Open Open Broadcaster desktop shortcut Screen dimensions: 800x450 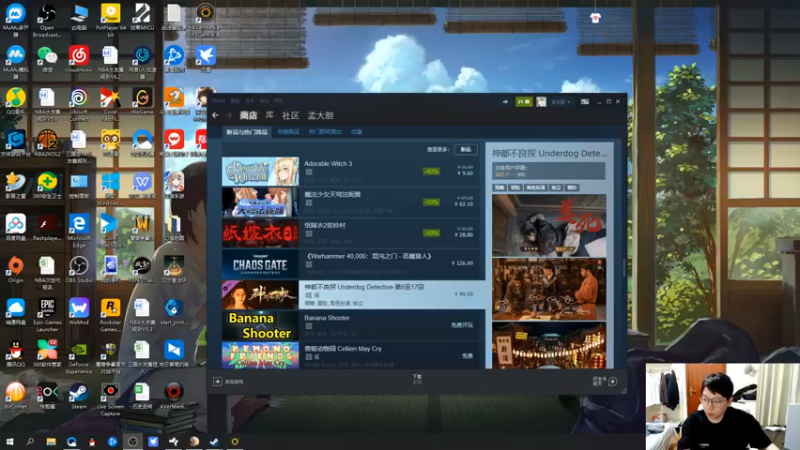[x=47, y=20]
